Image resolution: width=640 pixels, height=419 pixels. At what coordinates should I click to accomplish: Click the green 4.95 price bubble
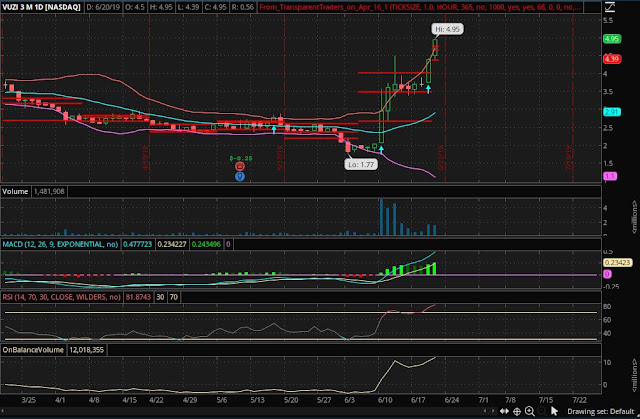tap(612, 39)
